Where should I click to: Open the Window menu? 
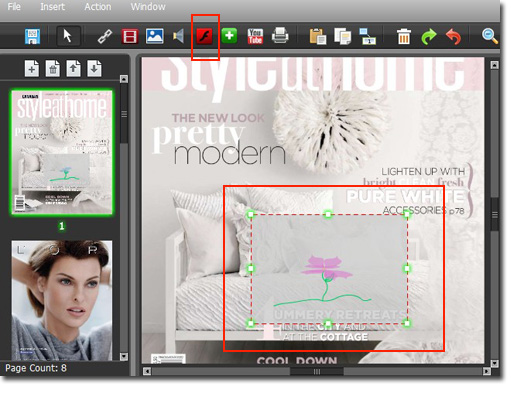148,7
